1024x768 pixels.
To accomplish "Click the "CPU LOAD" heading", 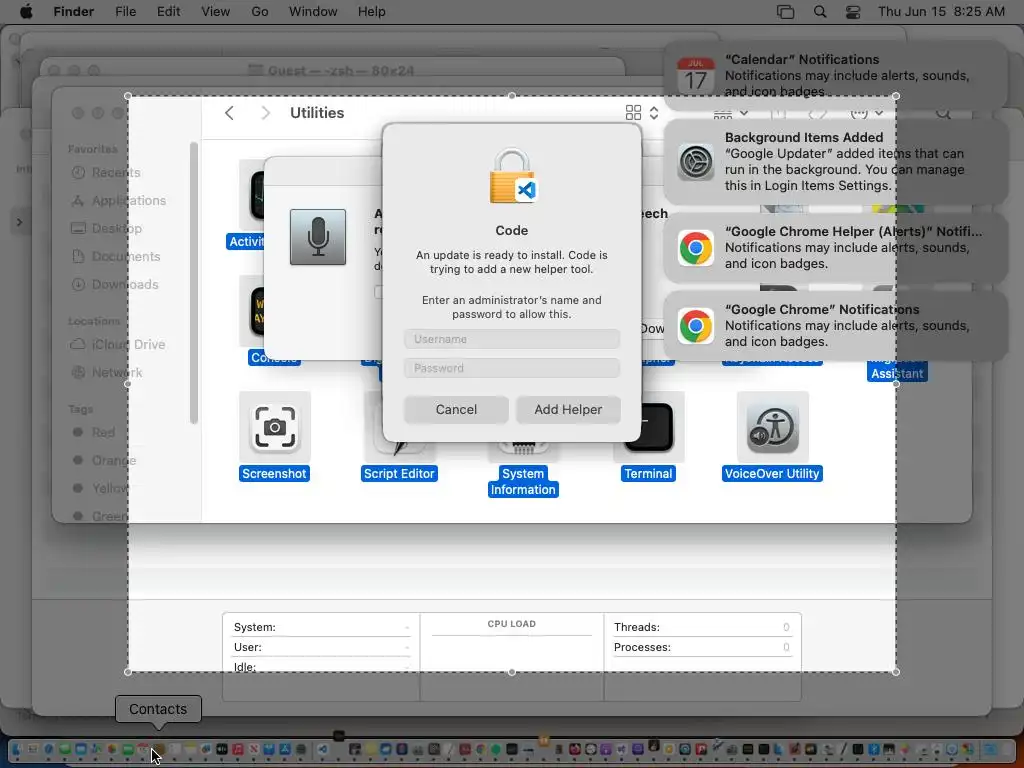I will pos(511,624).
